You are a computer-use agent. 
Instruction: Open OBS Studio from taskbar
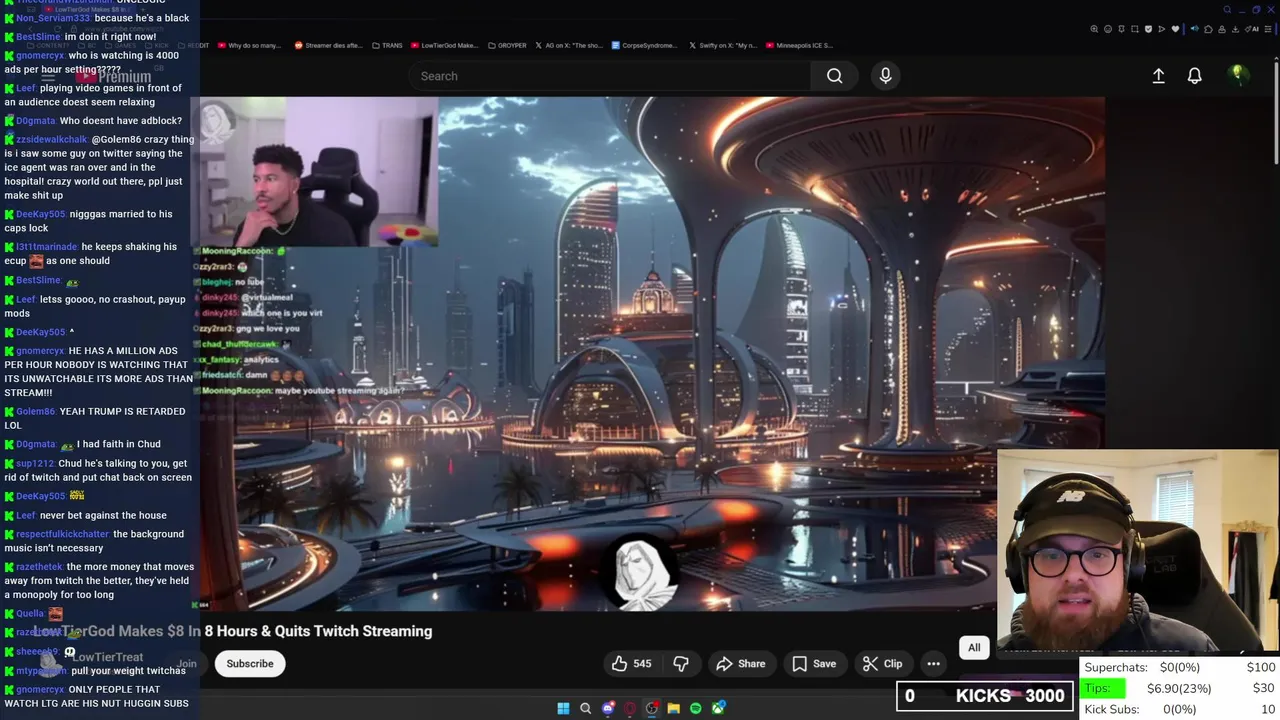652,708
